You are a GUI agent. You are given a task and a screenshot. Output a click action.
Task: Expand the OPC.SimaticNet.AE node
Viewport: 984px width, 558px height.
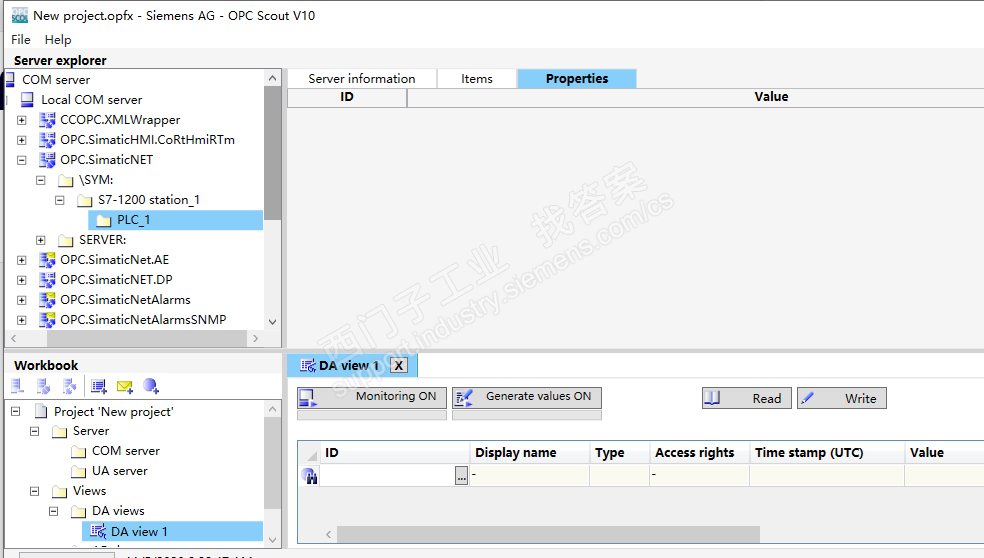22,260
